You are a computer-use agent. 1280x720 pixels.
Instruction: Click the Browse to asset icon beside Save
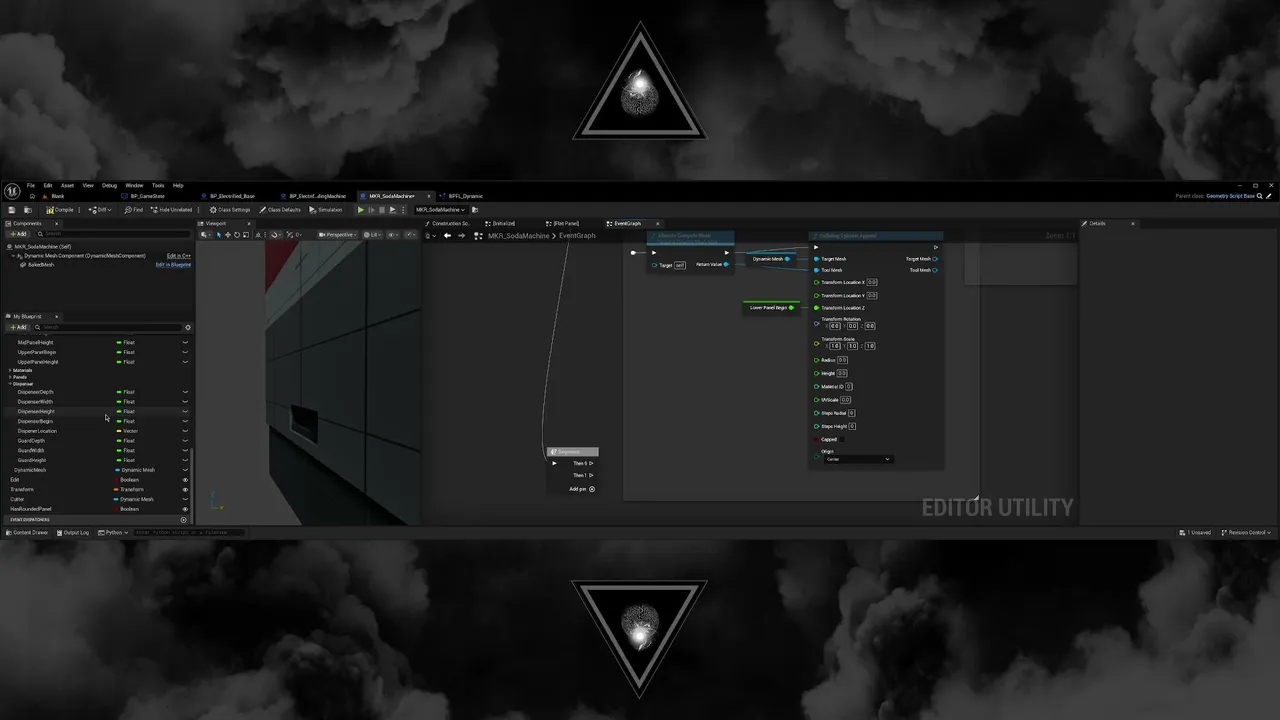30,210
